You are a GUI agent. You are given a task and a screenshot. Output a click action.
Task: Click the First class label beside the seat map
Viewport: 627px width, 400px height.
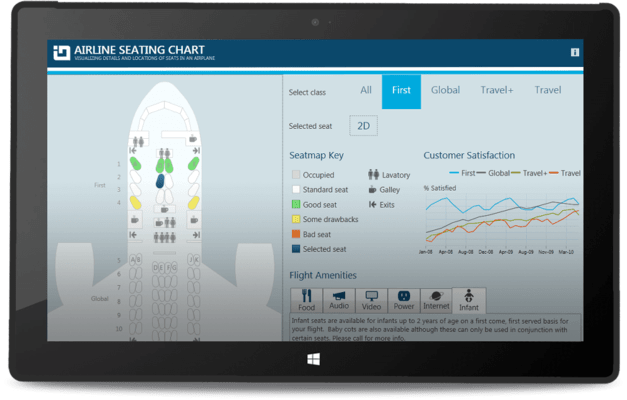100,185
